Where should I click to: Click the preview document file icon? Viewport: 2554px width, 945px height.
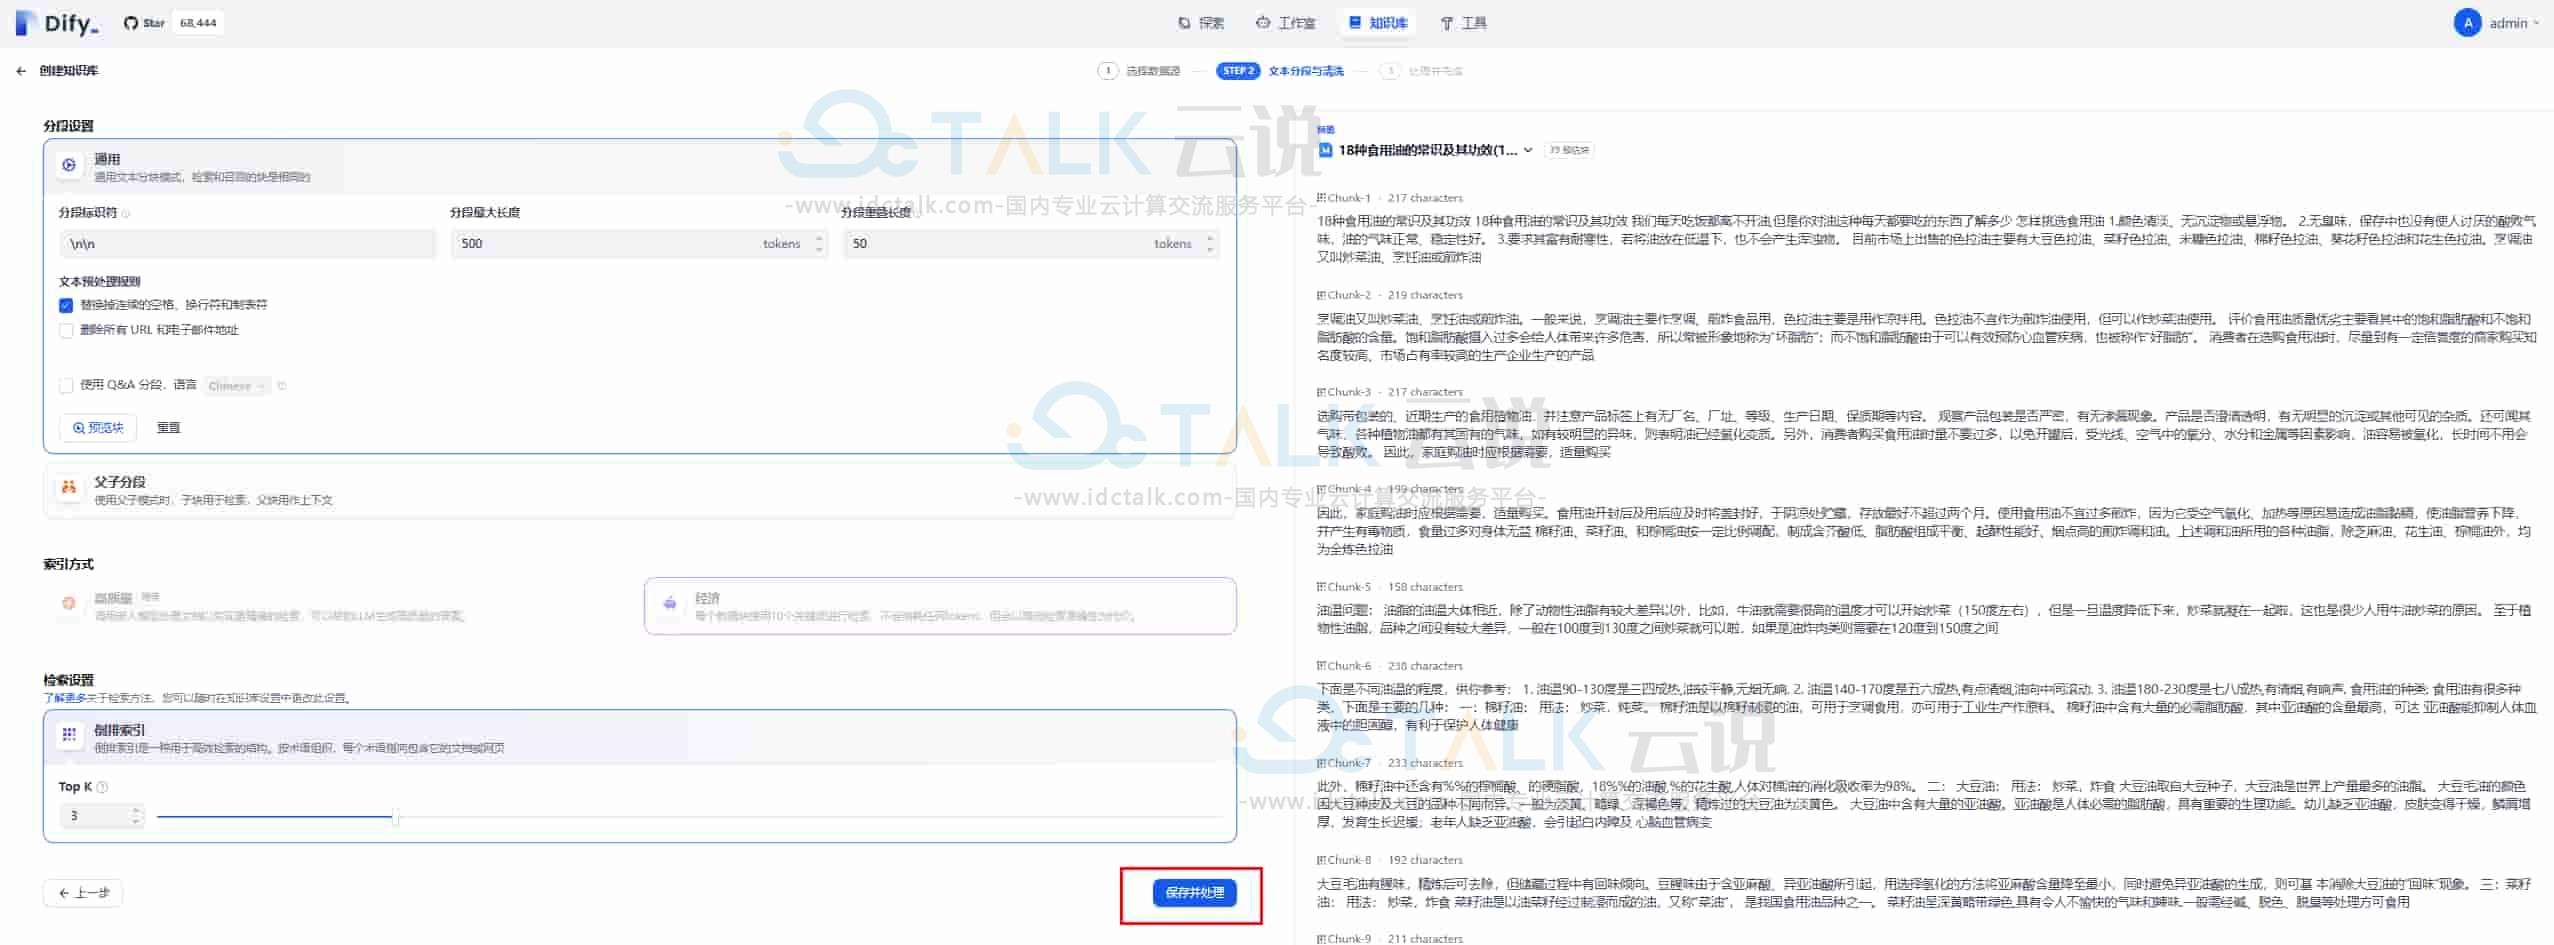(1325, 150)
